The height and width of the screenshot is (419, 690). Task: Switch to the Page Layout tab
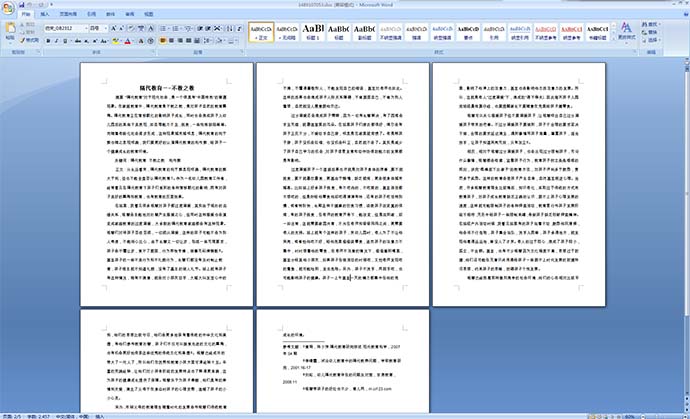[x=67, y=14]
